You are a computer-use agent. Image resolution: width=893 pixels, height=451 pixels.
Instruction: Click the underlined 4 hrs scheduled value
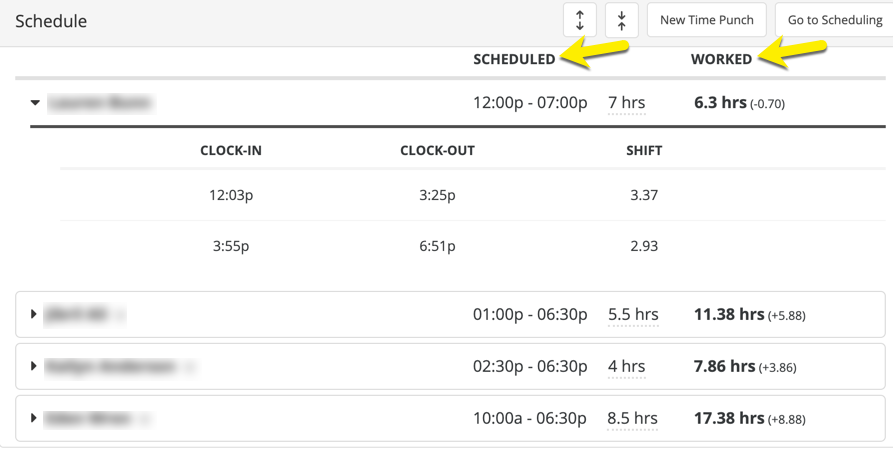tap(627, 366)
